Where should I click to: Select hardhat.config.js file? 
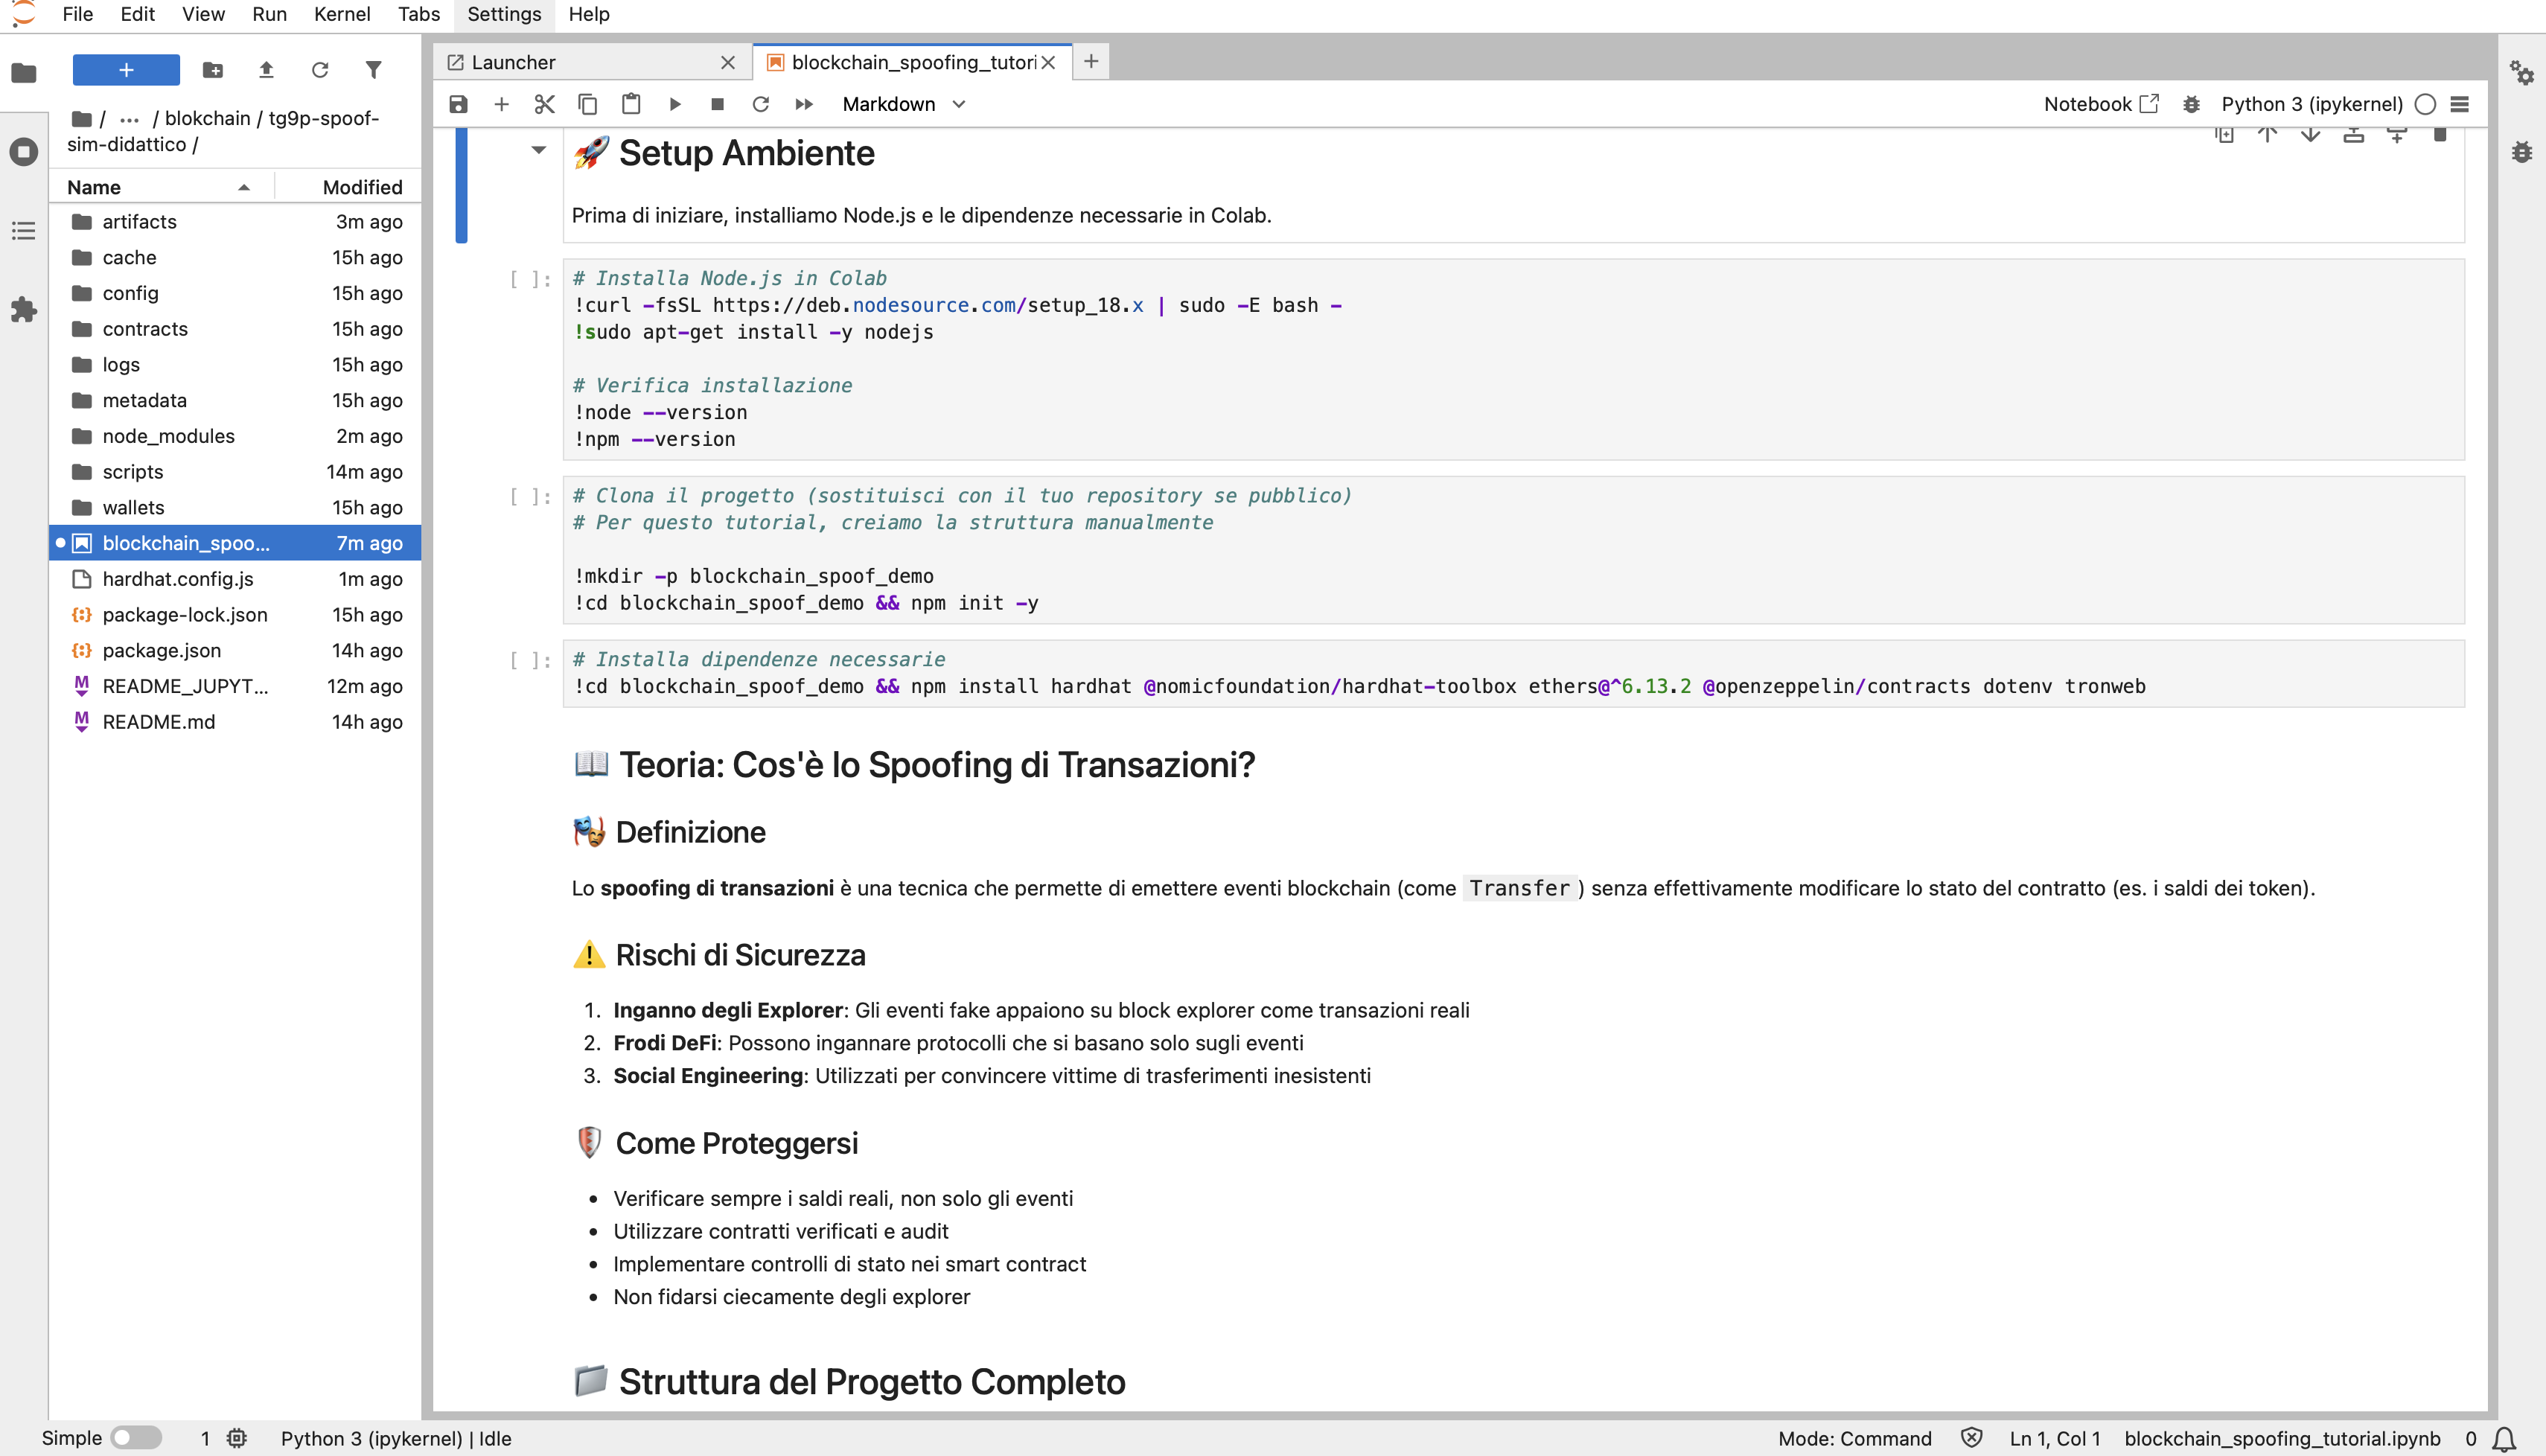(x=236, y=578)
